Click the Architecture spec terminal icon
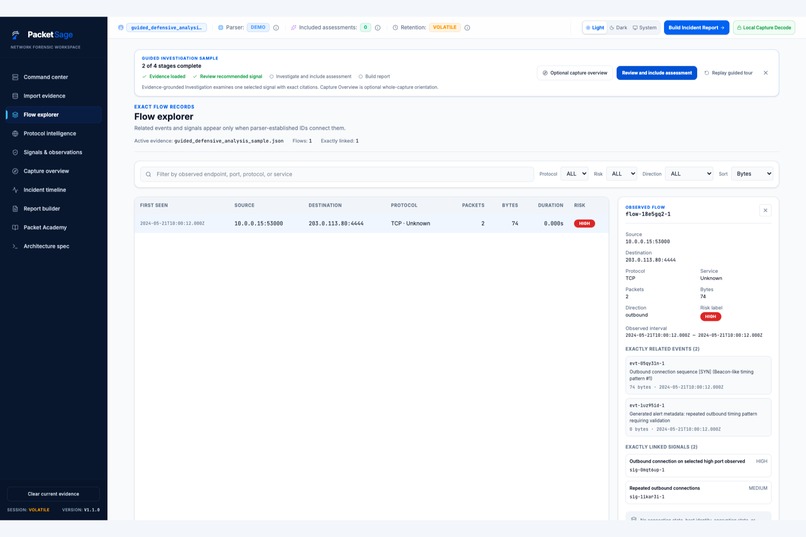The height and width of the screenshot is (537, 806). coord(15,246)
